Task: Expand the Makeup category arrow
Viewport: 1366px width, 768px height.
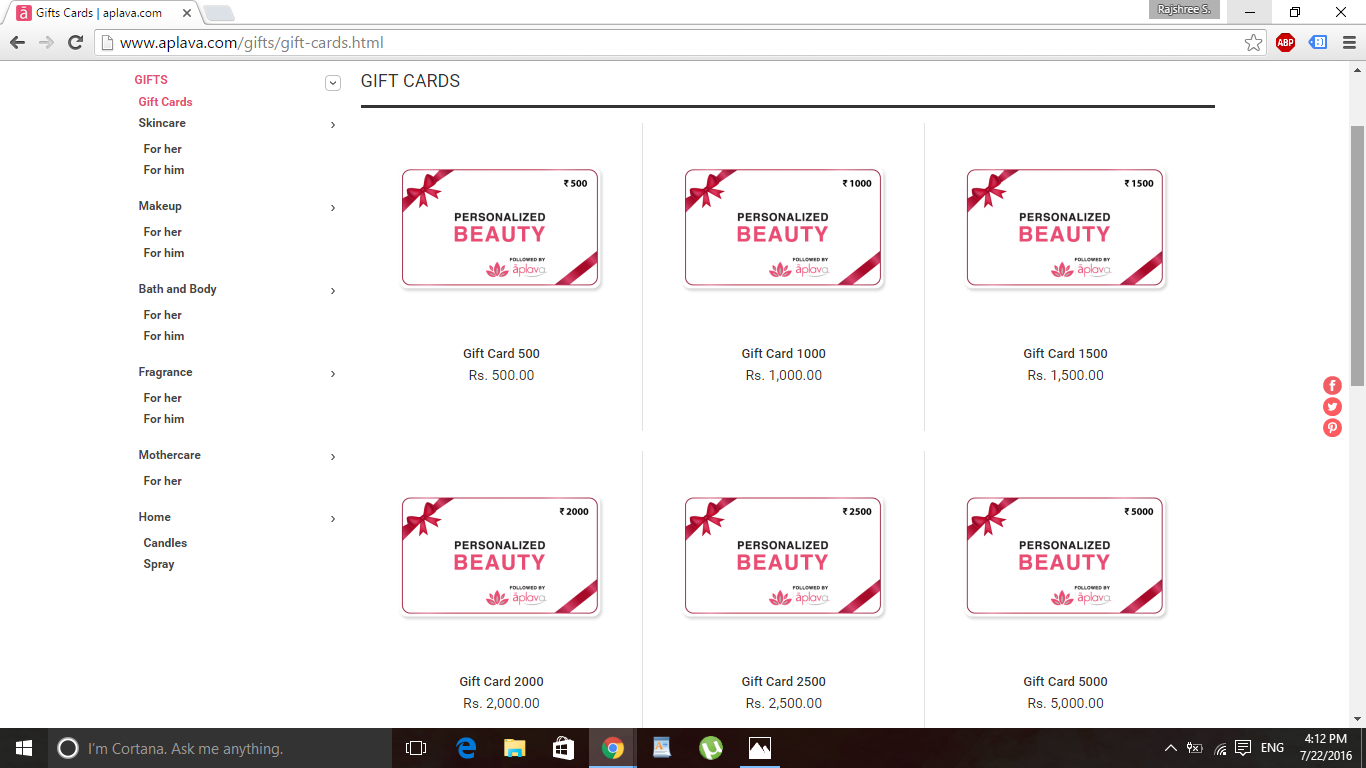Action: click(333, 208)
